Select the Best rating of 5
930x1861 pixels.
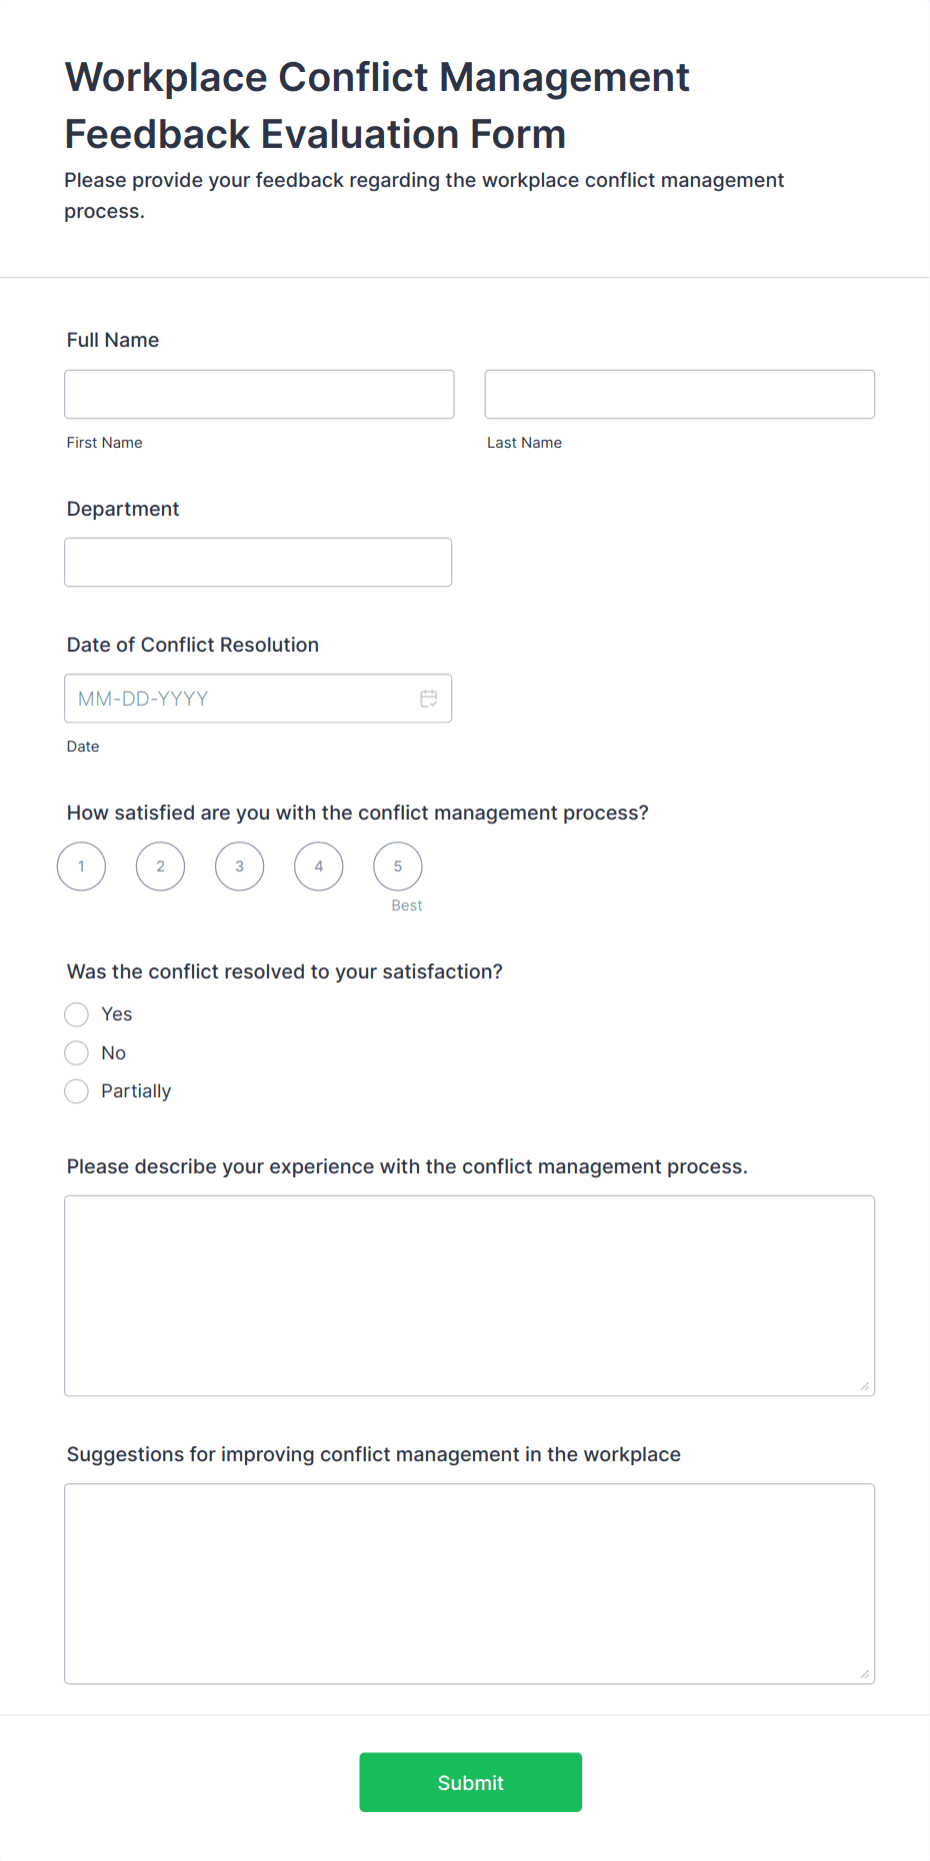click(x=397, y=866)
